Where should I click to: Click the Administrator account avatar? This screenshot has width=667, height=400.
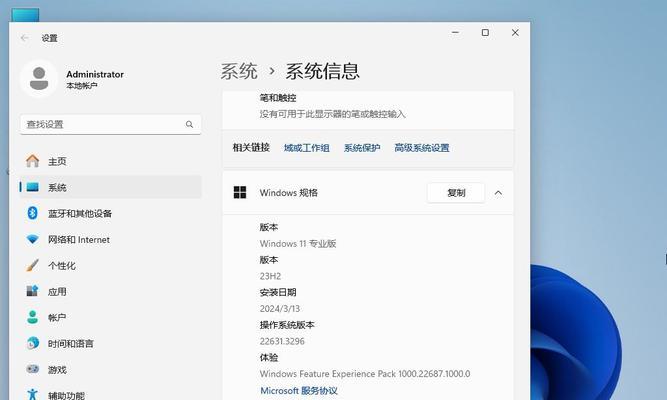click(x=39, y=79)
